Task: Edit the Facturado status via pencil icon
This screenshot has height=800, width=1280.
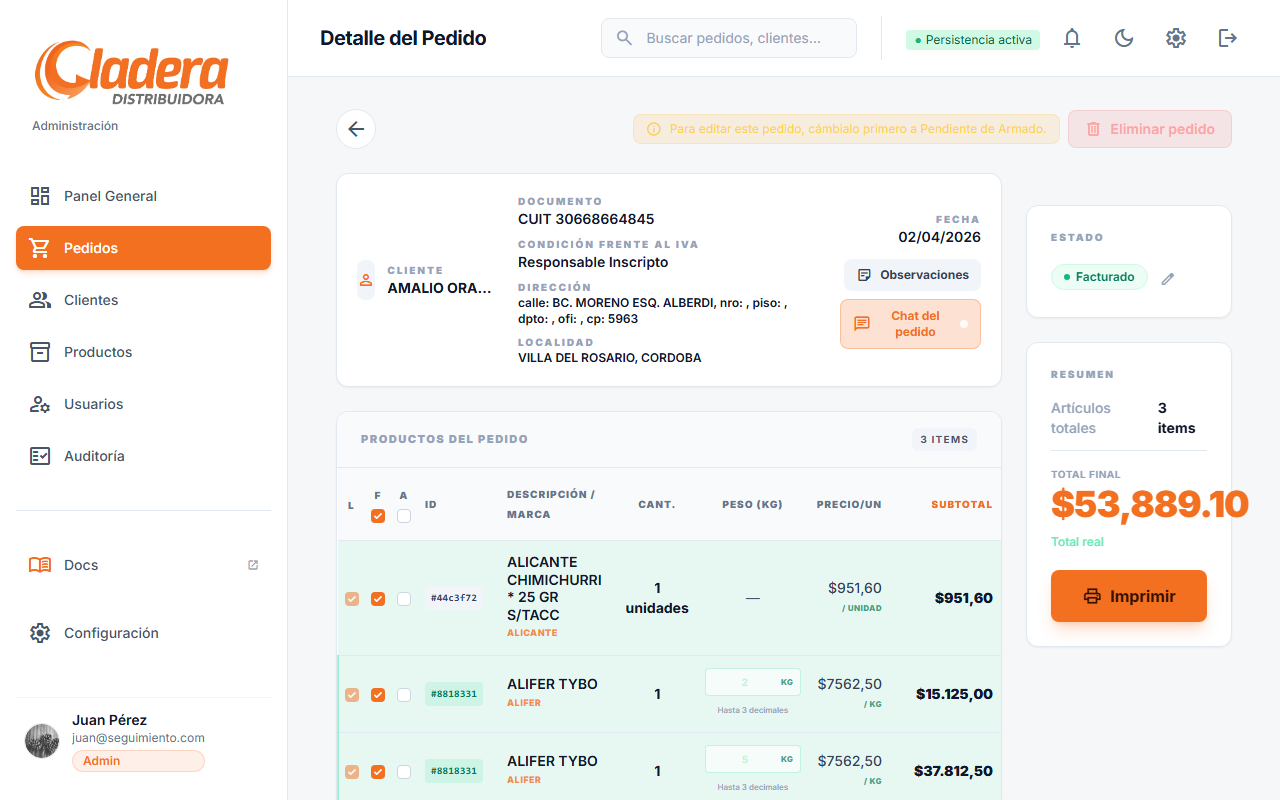Action: [1167, 279]
